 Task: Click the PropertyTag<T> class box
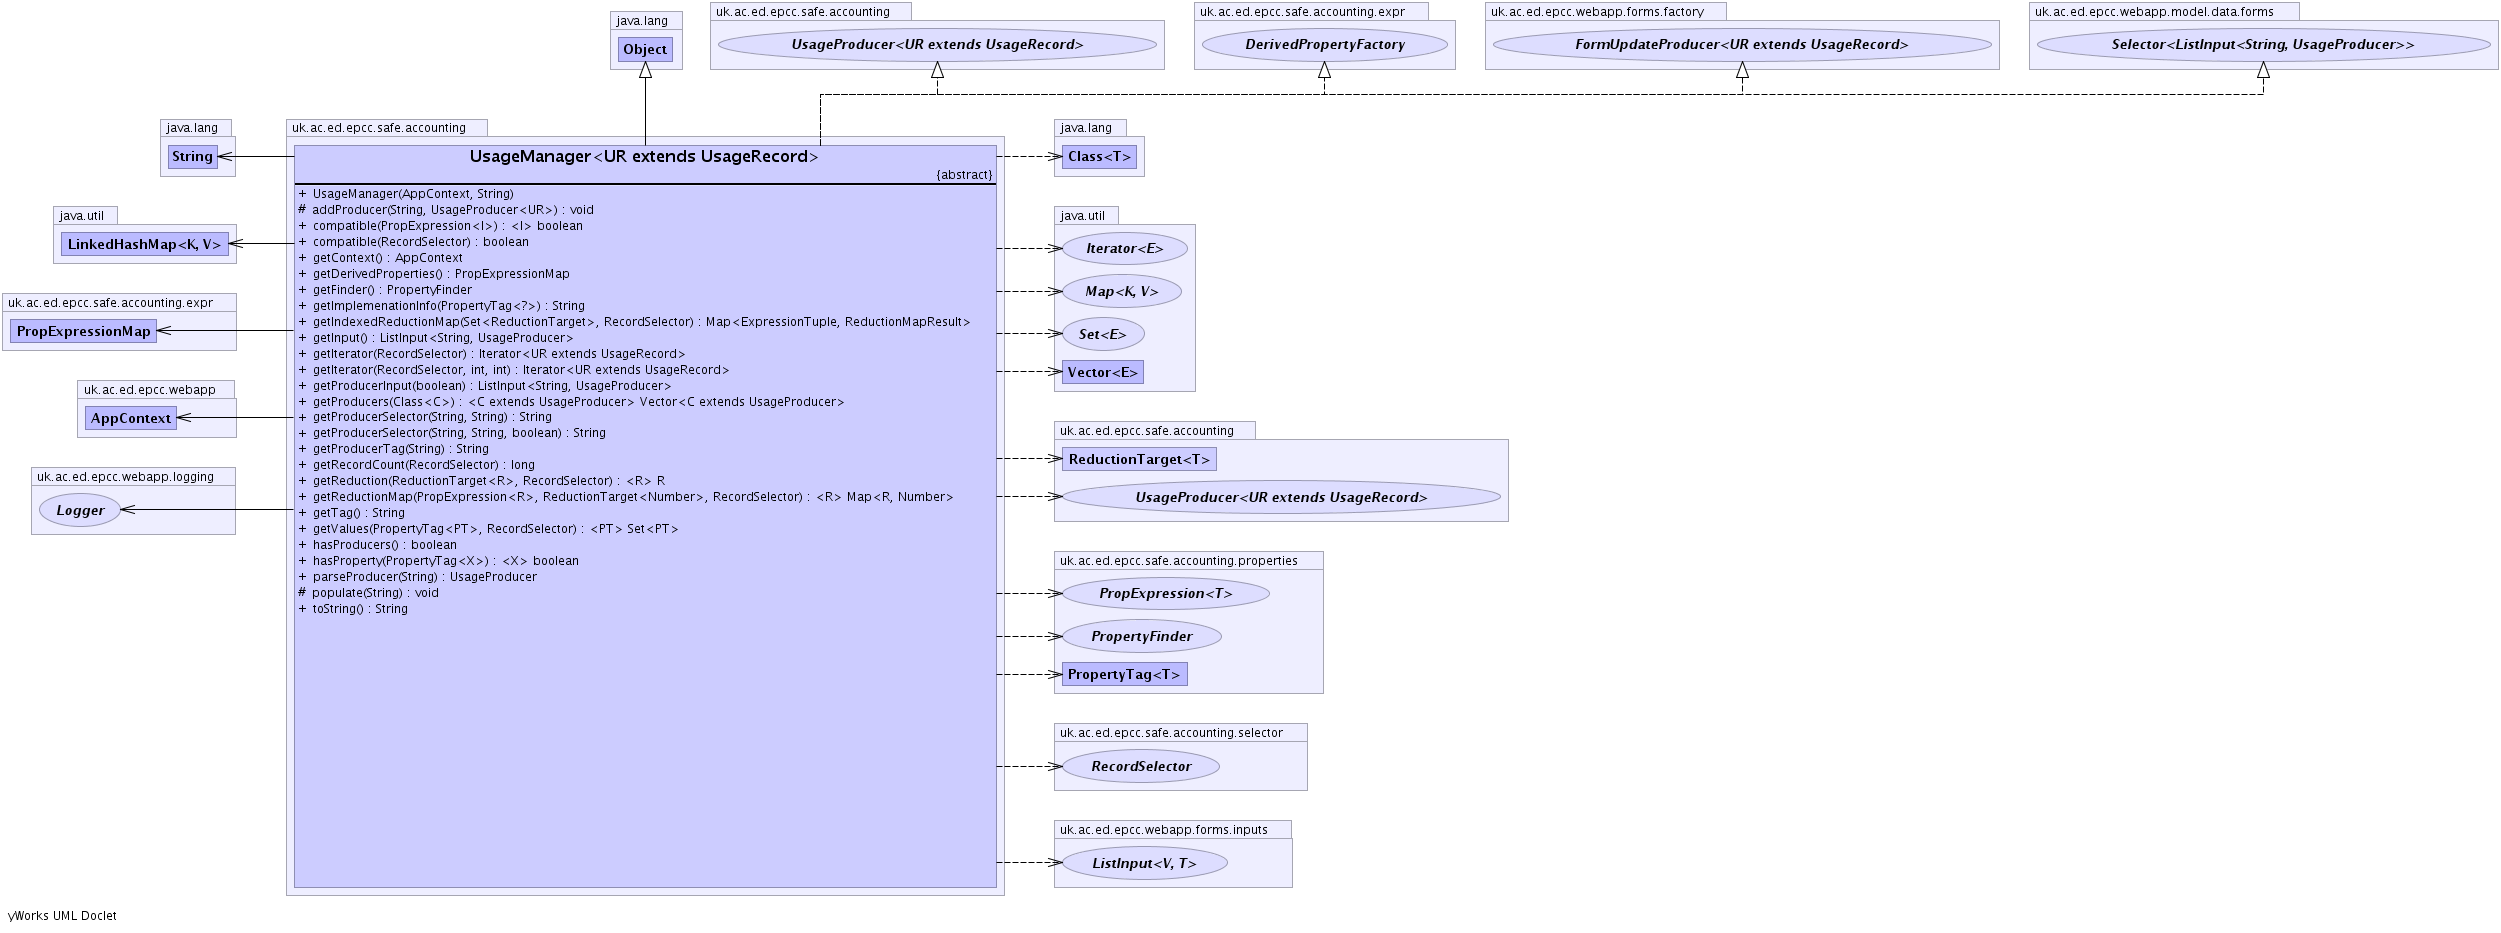tap(1124, 674)
